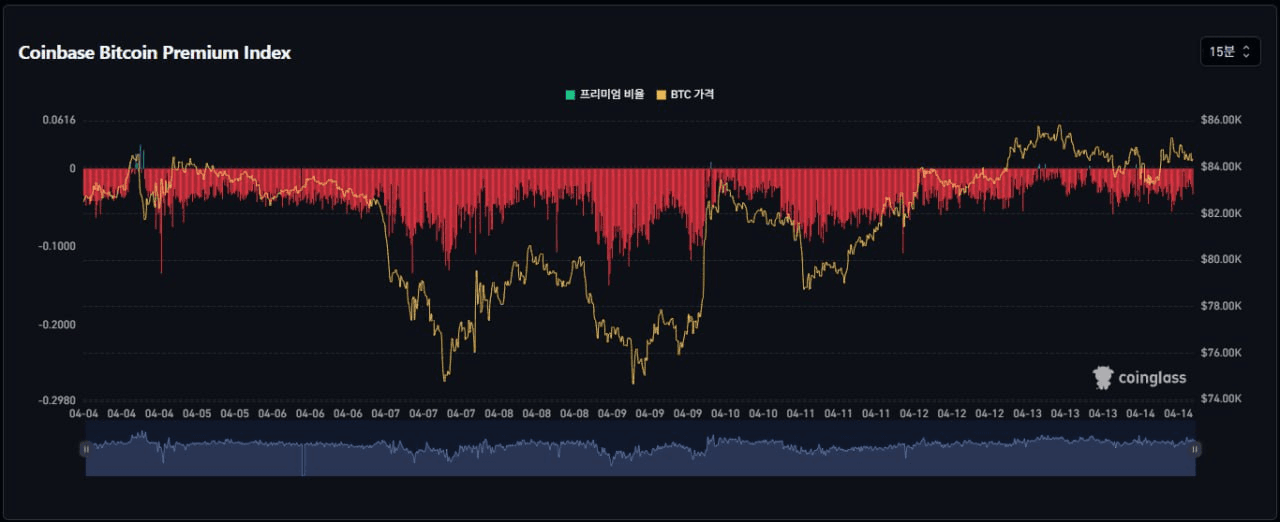Click the $78.00K right axis label
Image resolution: width=1280 pixels, height=522 pixels.
[x=1221, y=306]
